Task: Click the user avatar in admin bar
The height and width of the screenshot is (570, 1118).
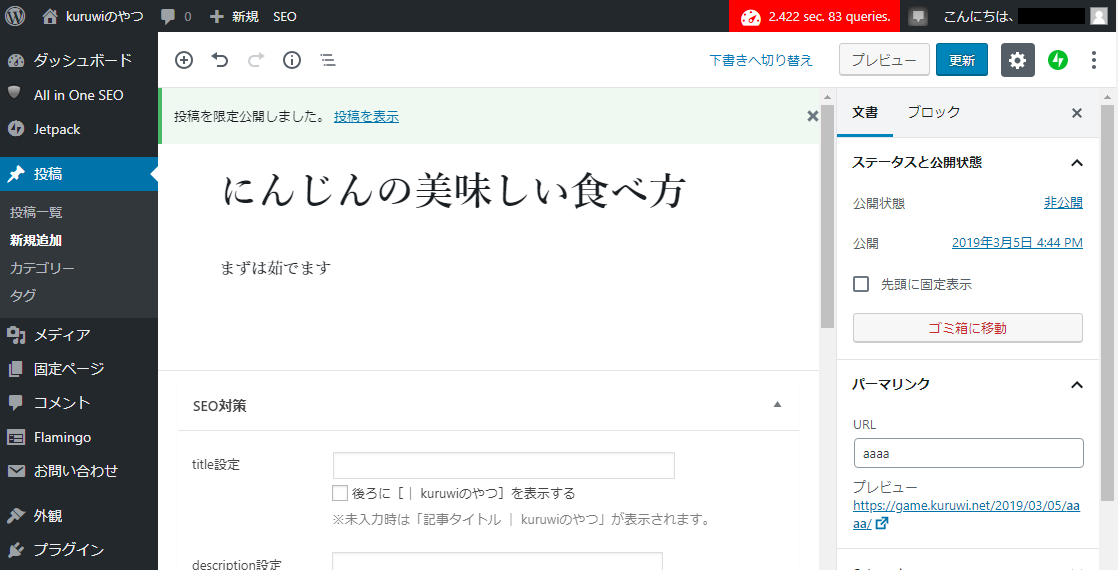Action: point(1099,16)
